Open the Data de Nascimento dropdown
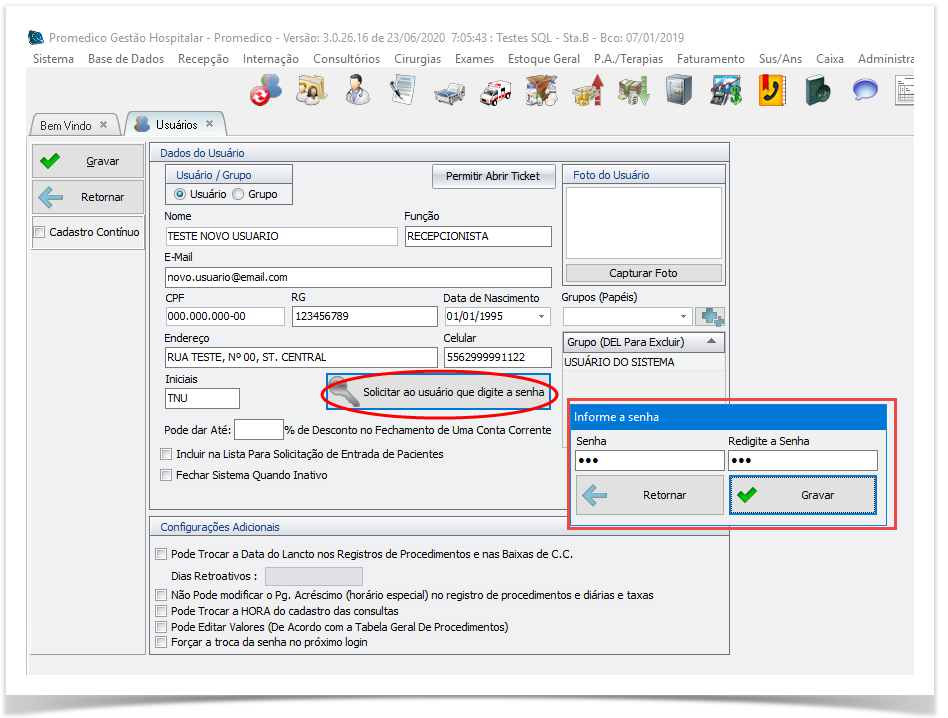948x718 pixels. [542, 317]
